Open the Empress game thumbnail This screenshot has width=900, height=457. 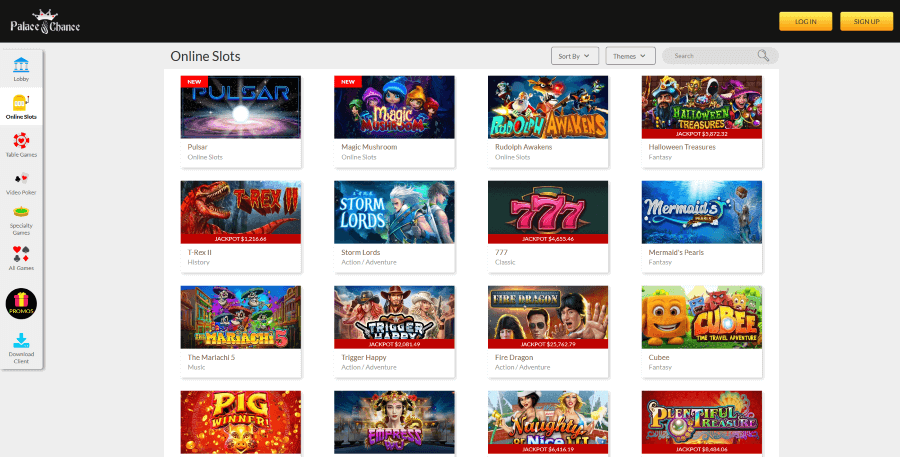tap(394, 422)
